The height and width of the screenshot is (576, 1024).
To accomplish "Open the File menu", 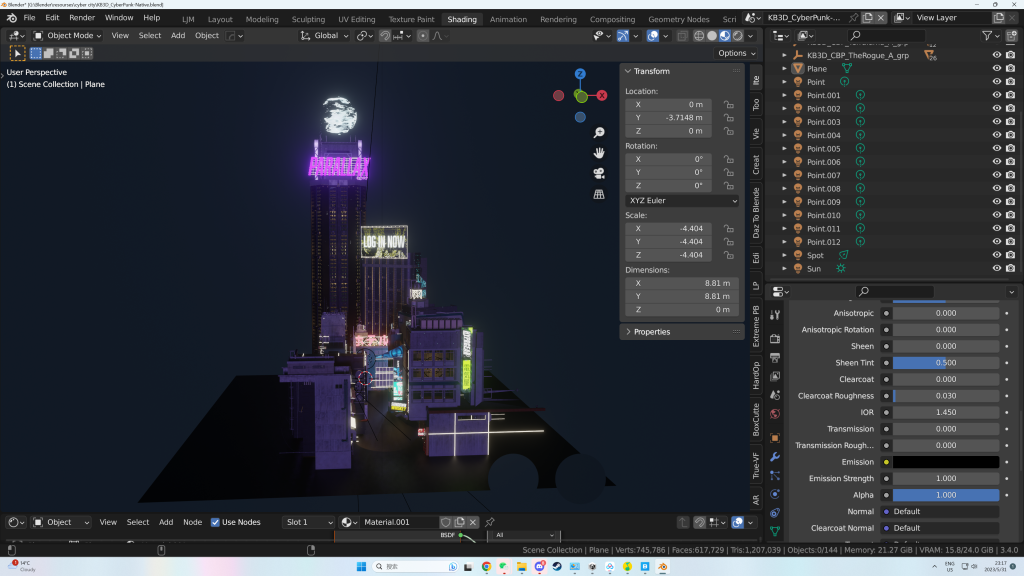I will 29,18.
